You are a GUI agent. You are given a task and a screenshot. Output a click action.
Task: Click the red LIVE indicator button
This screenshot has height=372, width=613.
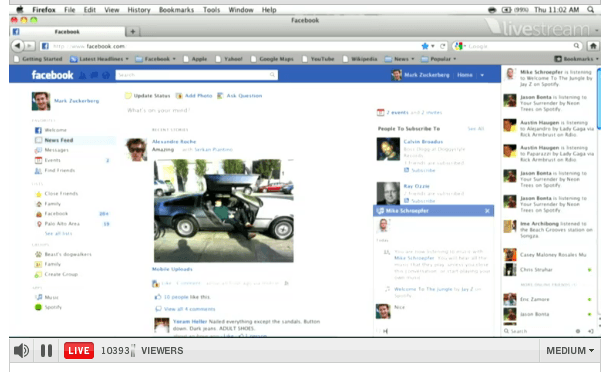pos(79,351)
